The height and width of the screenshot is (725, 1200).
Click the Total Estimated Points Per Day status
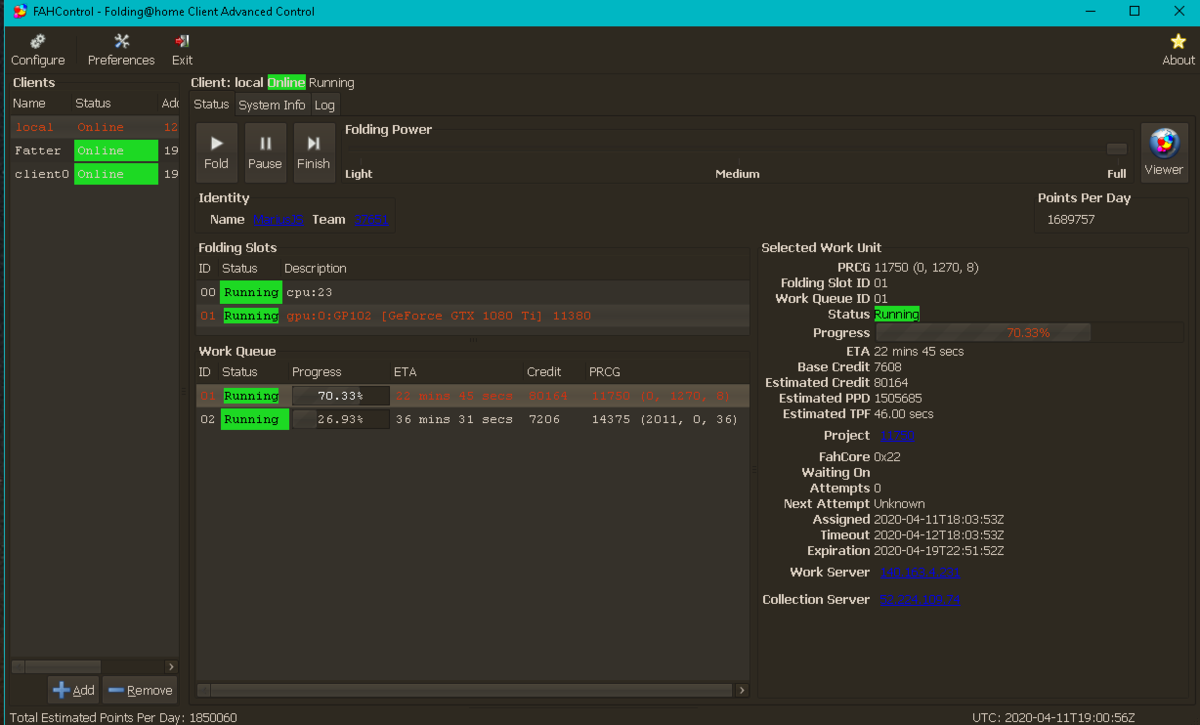pyautogui.click(x=123, y=717)
